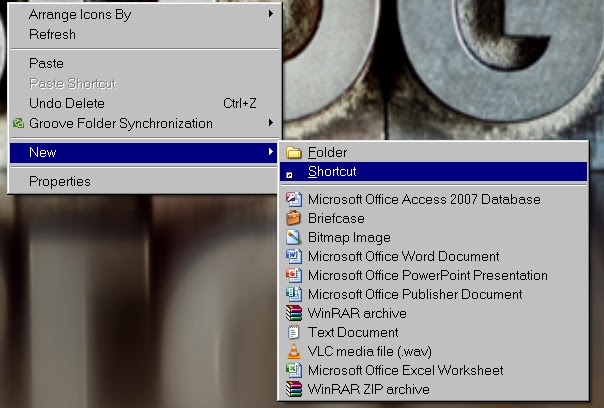Click the Excel Worksheet icon
Screen dimensions: 604x408
click(x=294, y=370)
